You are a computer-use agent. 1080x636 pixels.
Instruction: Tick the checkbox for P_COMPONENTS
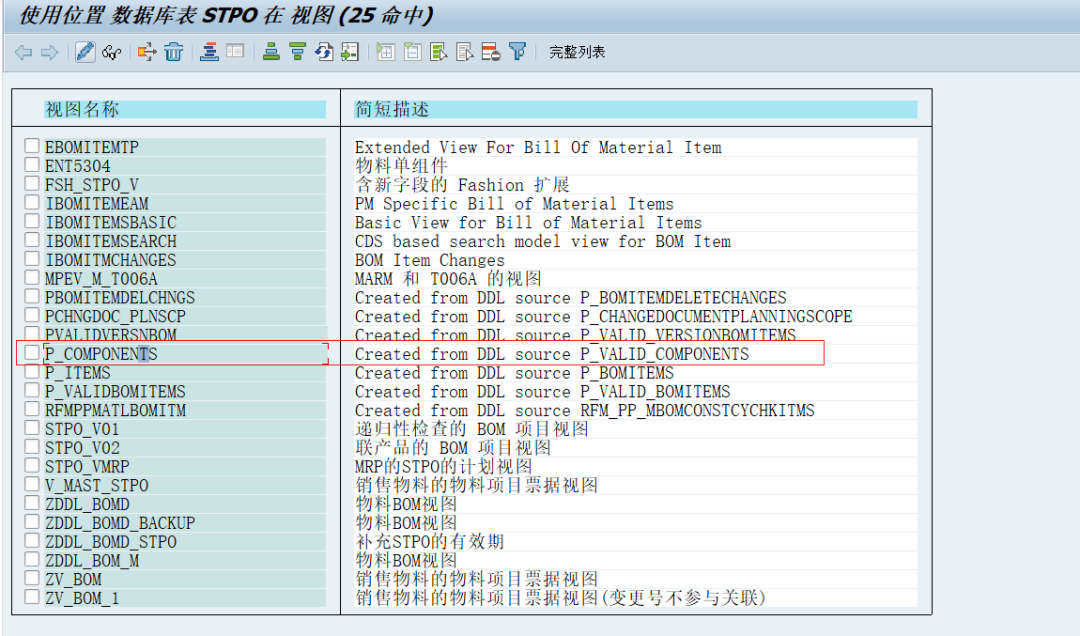pyautogui.click(x=32, y=352)
